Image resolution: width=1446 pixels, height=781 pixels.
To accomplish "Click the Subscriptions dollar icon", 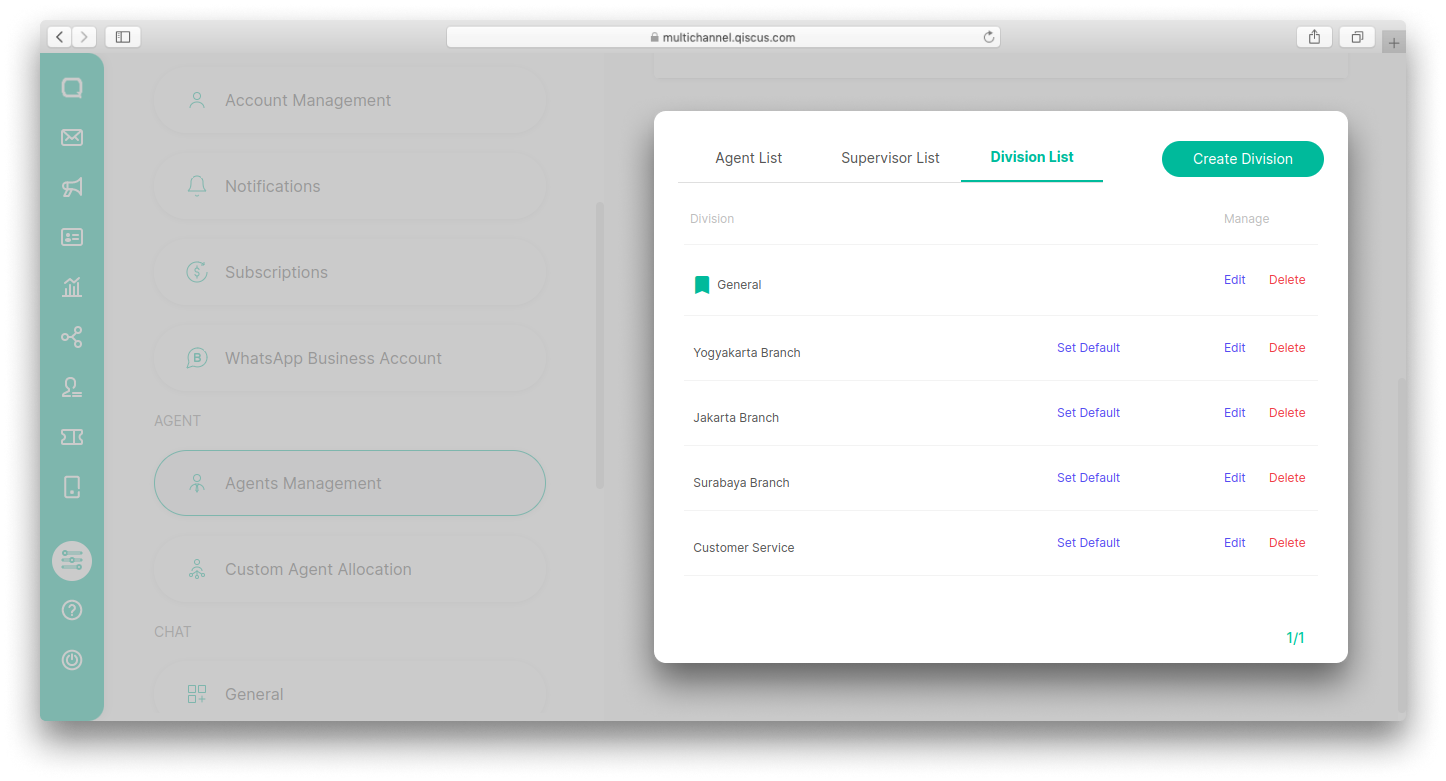I will pos(197,272).
